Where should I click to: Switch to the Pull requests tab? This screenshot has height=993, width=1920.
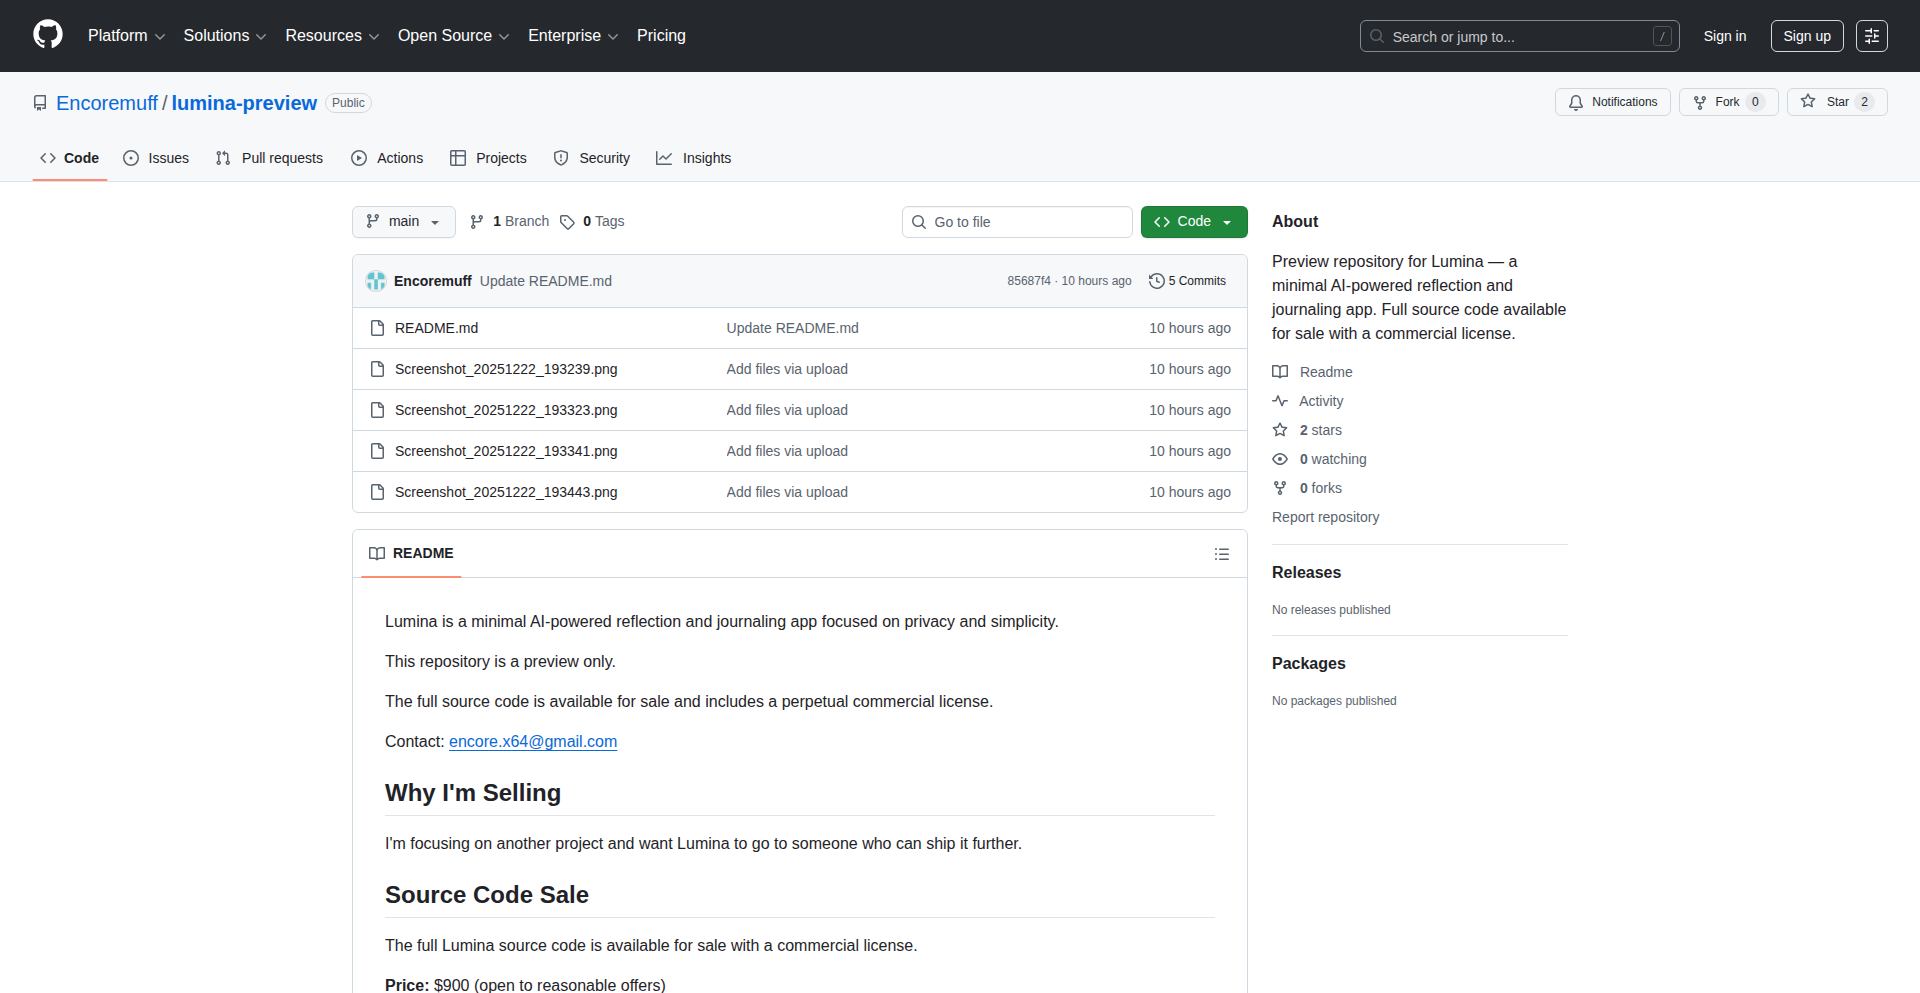(x=269, y=158)
